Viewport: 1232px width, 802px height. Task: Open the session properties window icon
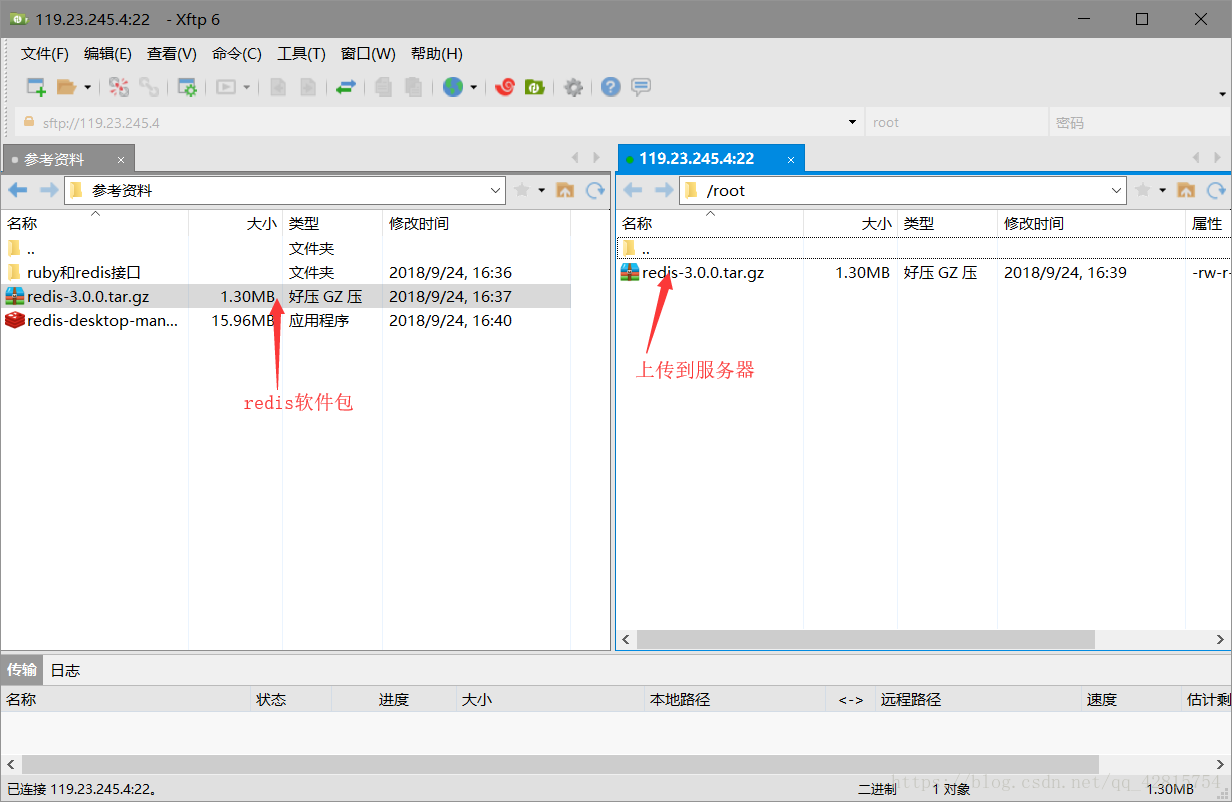coord(187,87)
